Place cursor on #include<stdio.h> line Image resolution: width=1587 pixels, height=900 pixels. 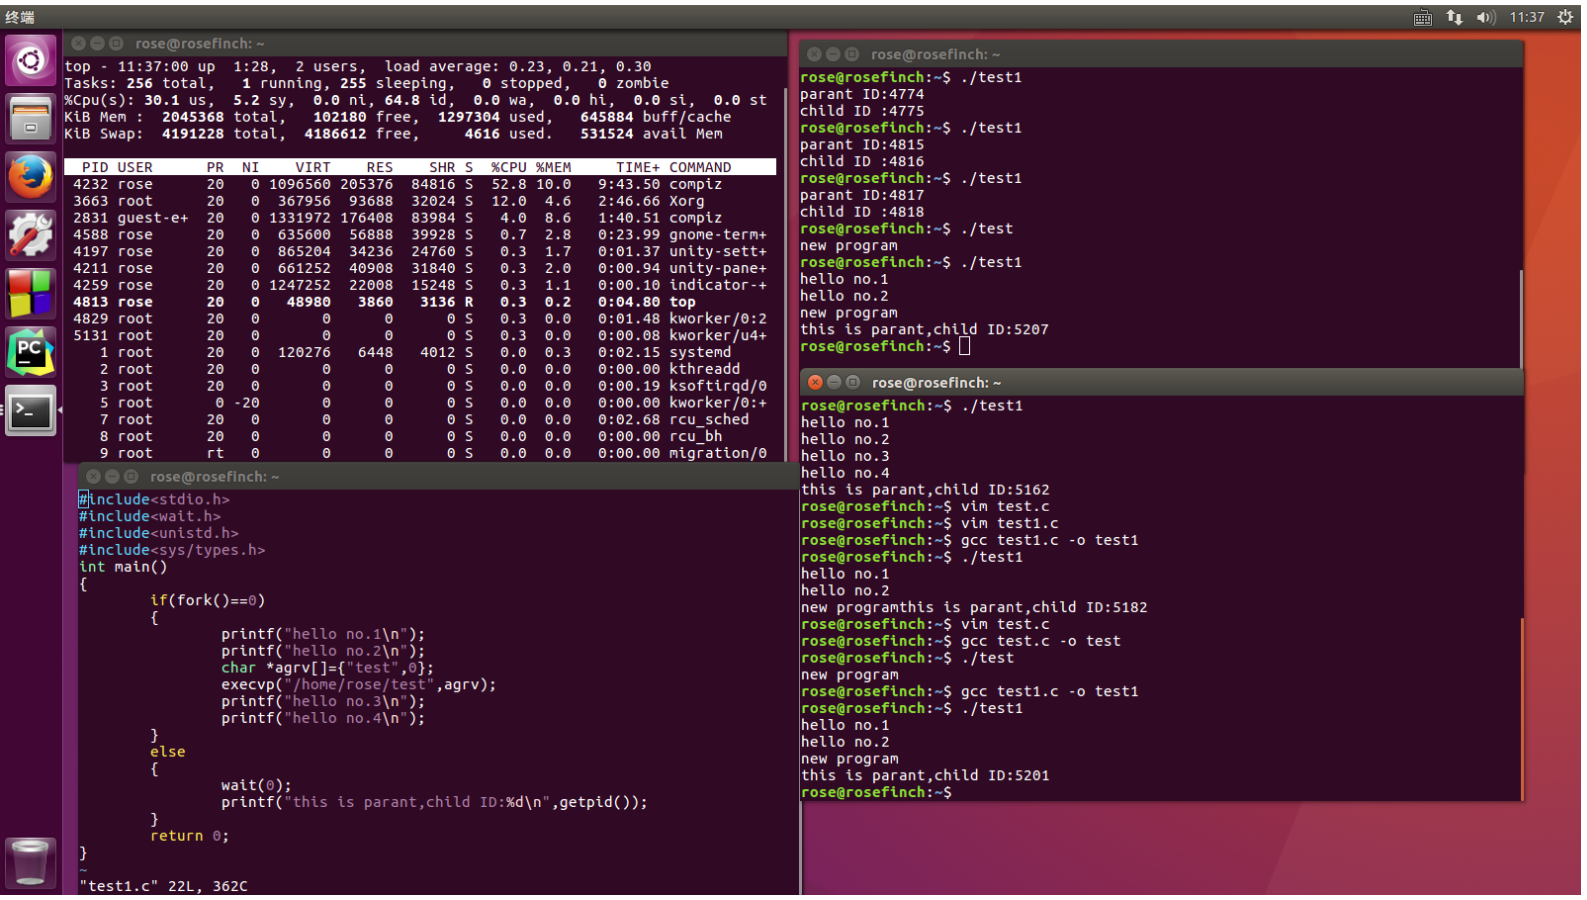(x=155, y=499)
